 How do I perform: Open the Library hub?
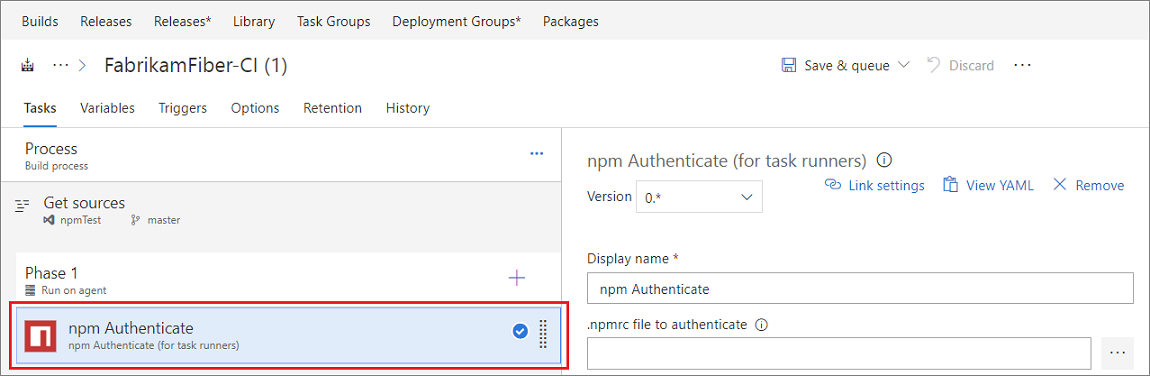254,21
